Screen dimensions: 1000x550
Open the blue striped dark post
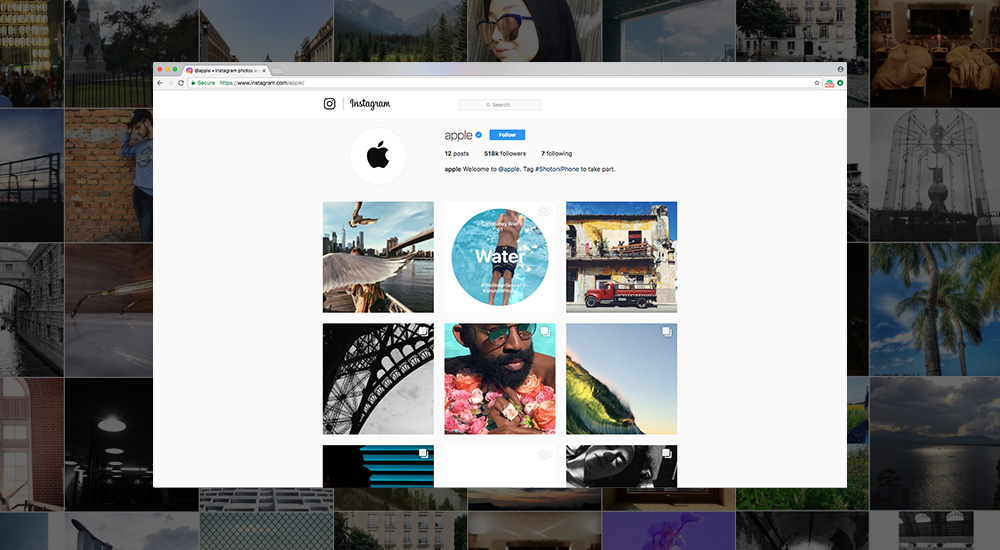click(x=378, y=466)
